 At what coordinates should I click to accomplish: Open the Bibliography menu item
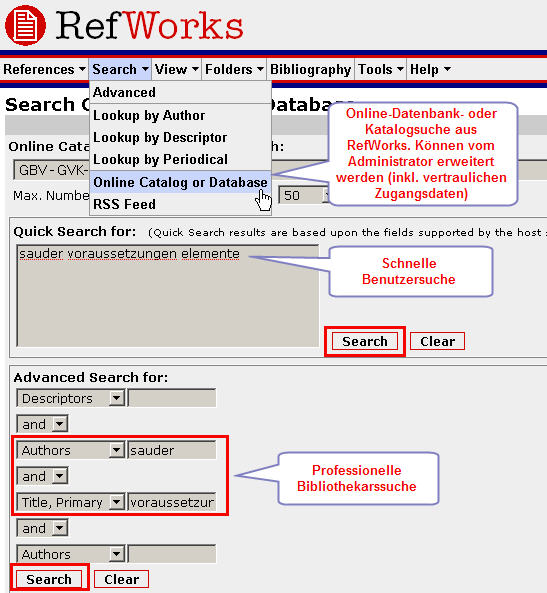[310, 70]
